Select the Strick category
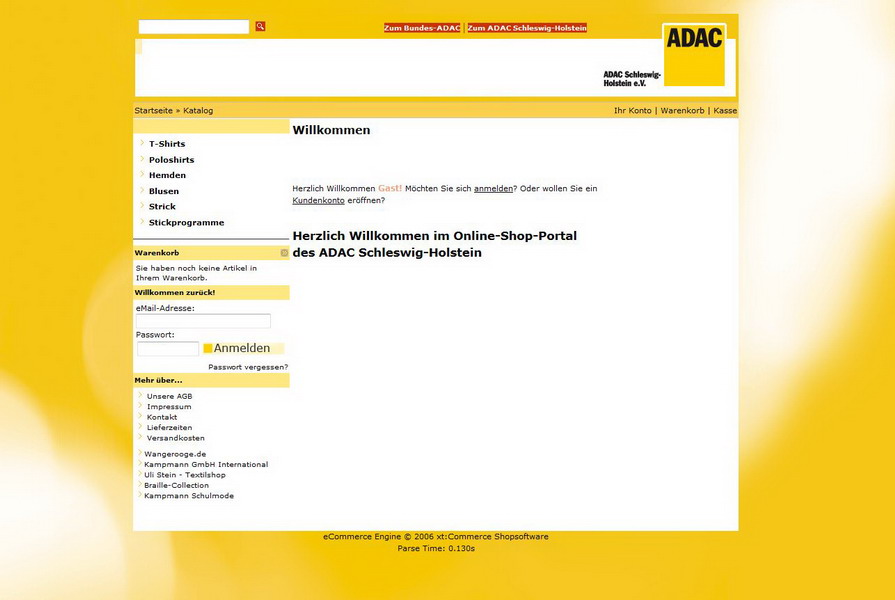The height and width of the screenshot is (600, 895). click(162, 207)
